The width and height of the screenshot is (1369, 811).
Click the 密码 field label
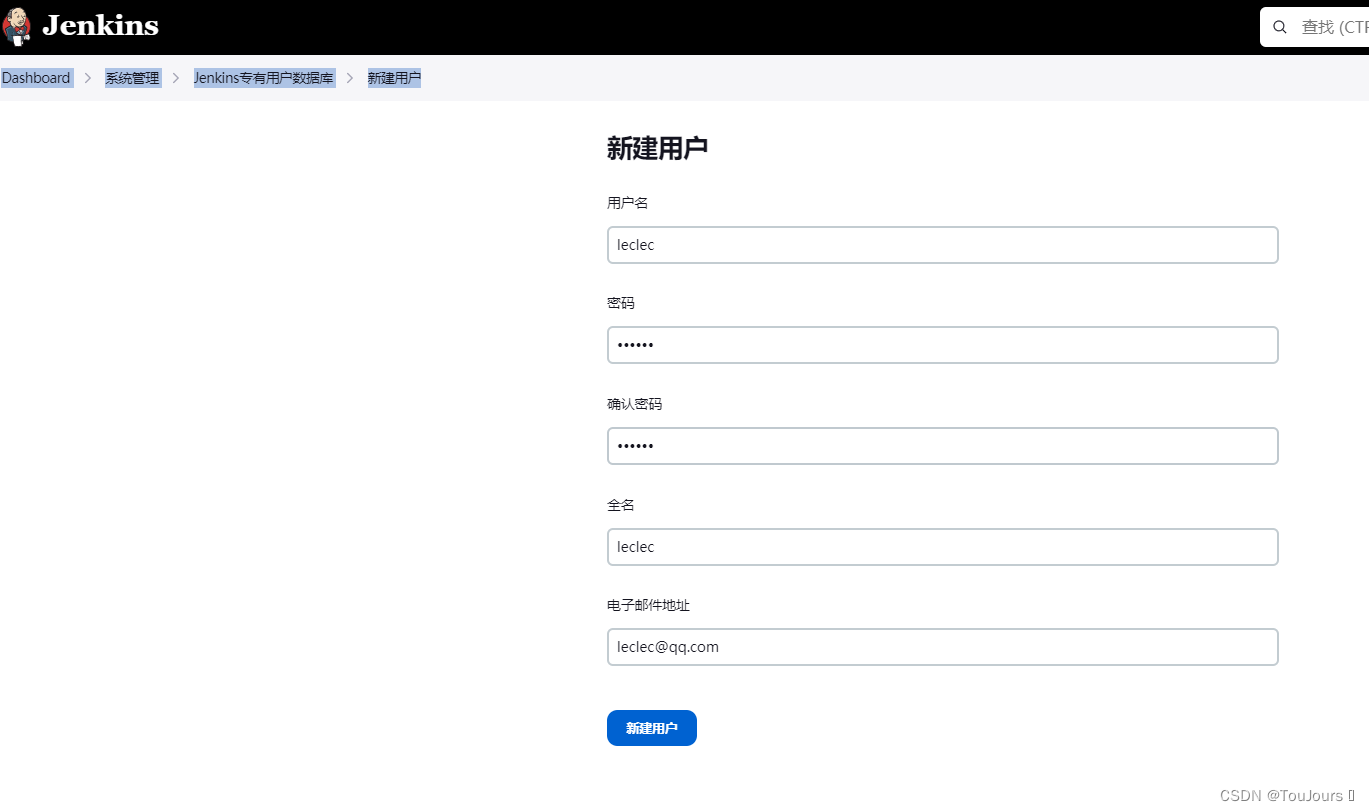tap(621, 303)
